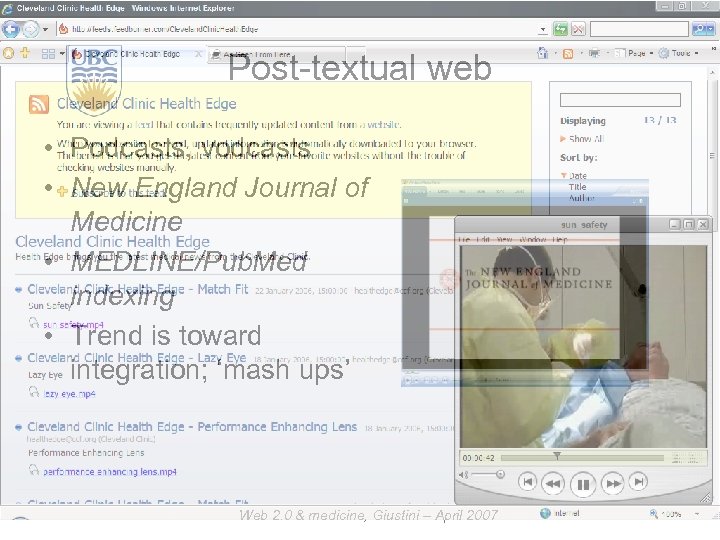Sort feed by Date

578,176
